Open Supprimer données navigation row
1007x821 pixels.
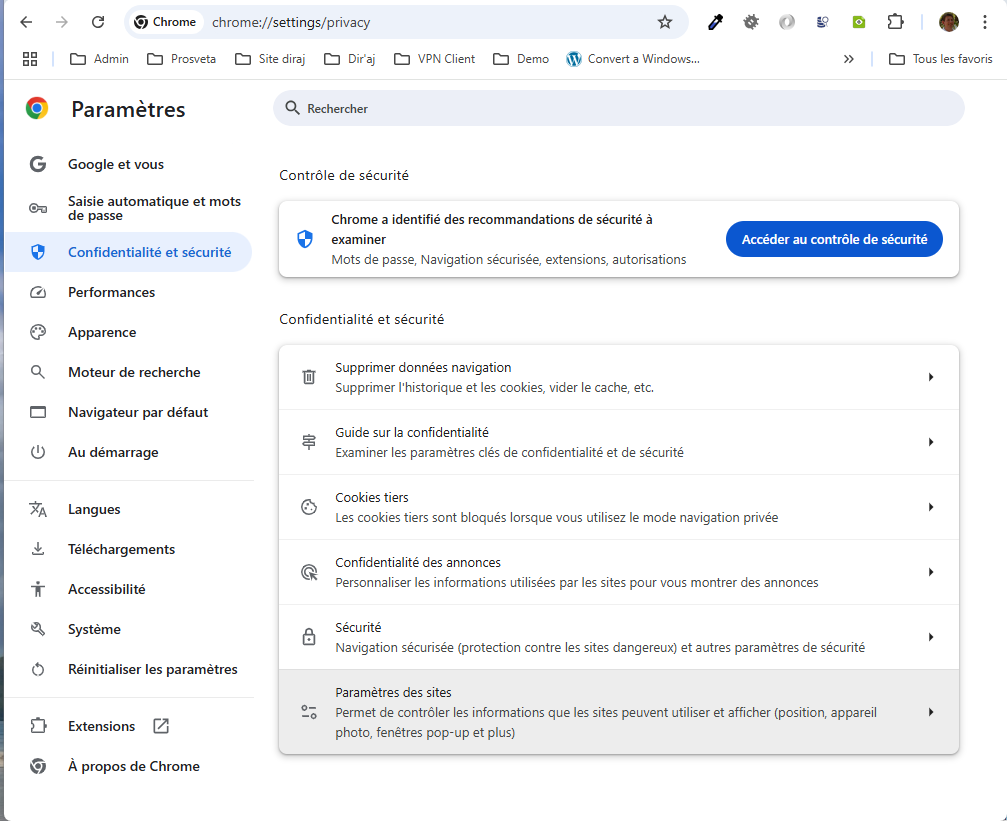(x=618, y=377)
